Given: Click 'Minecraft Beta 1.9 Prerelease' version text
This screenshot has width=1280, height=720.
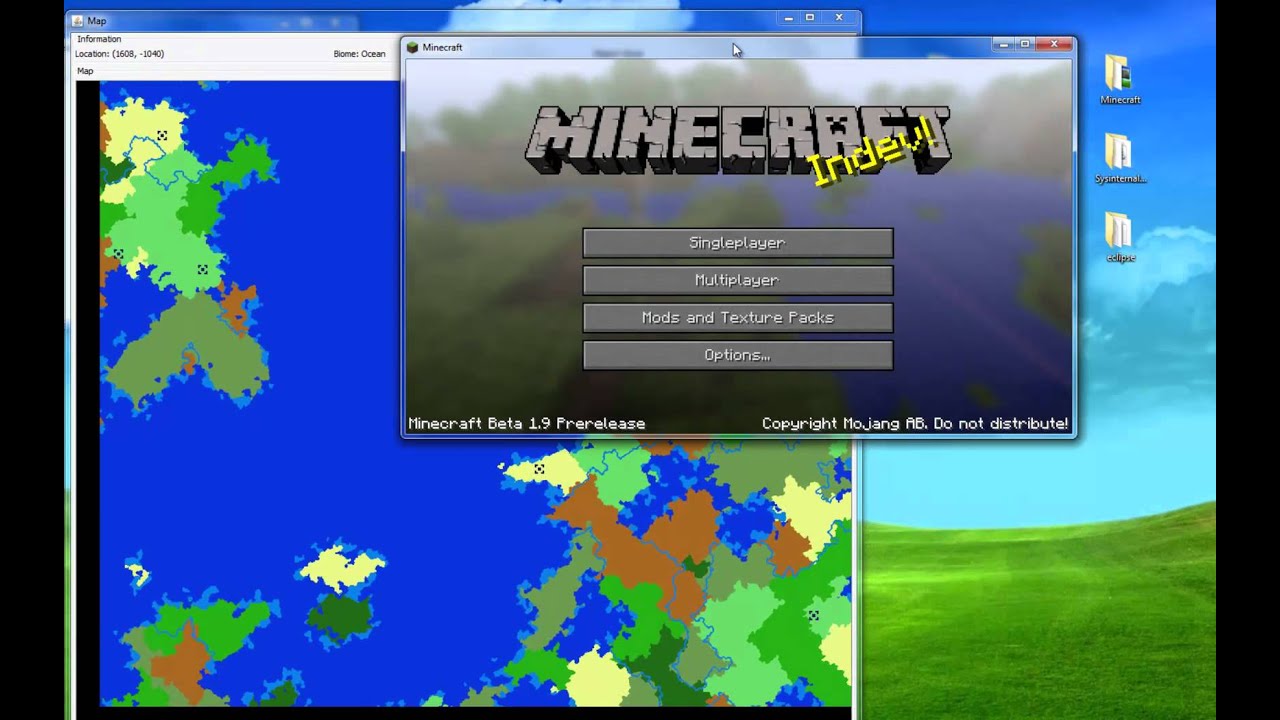Looking at the screenshot, I should tap(527, 424).
